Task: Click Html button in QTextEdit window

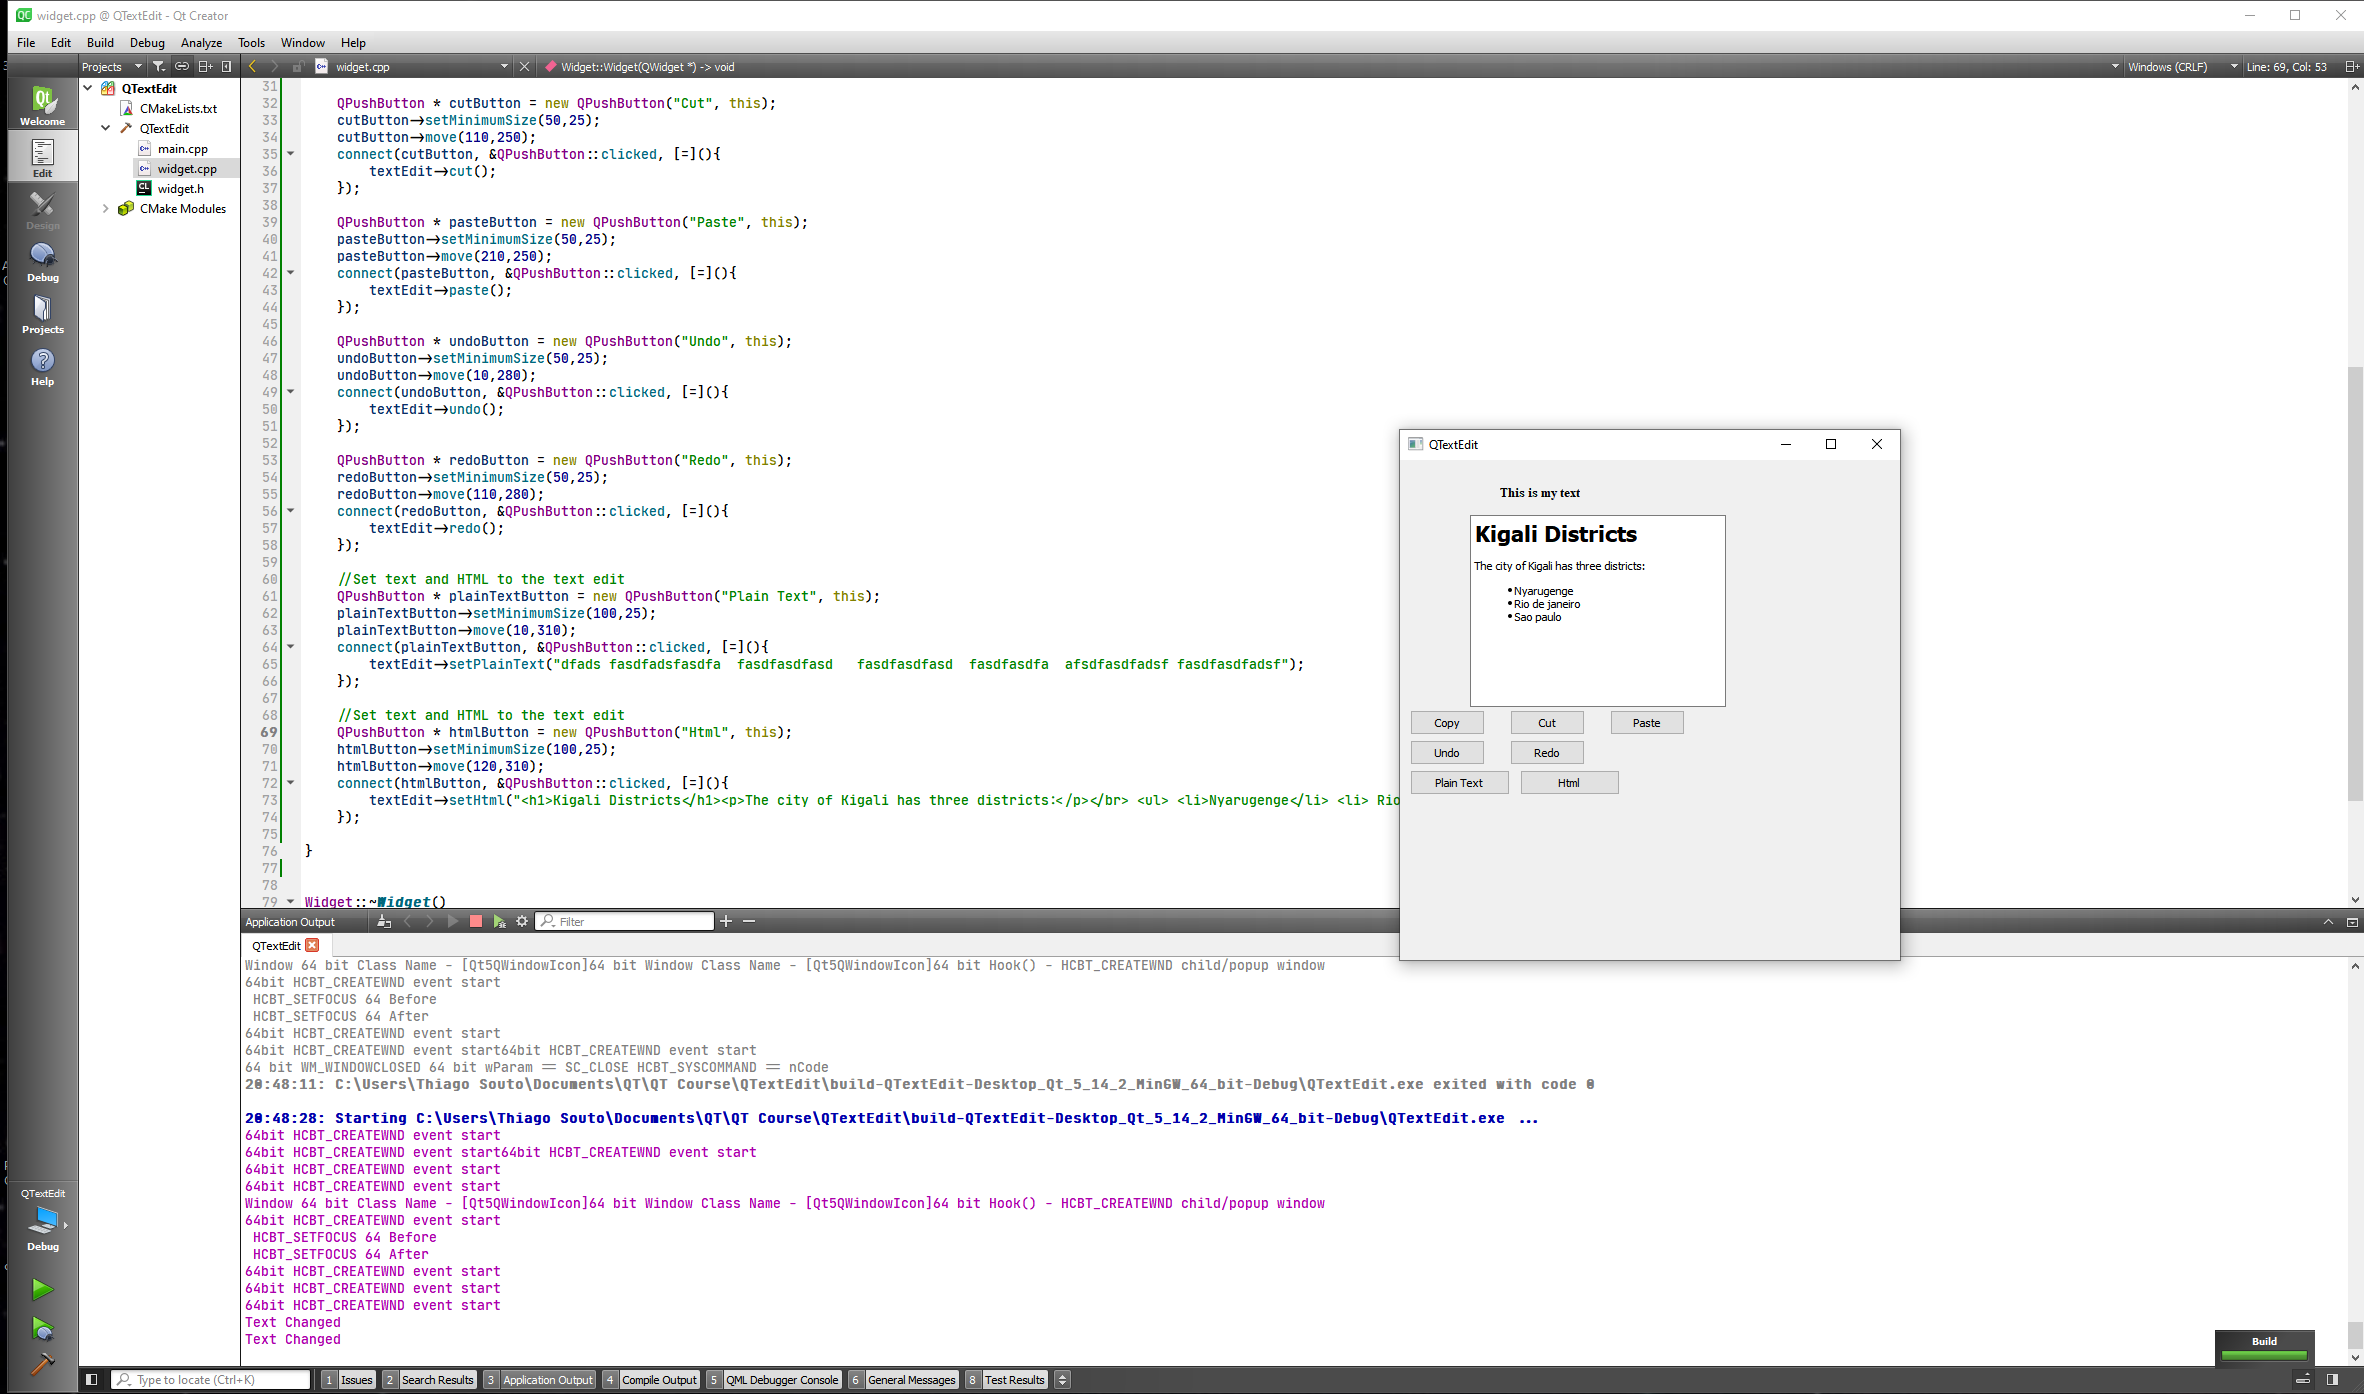Action: pyautogui.click(x=1569, y=783)
